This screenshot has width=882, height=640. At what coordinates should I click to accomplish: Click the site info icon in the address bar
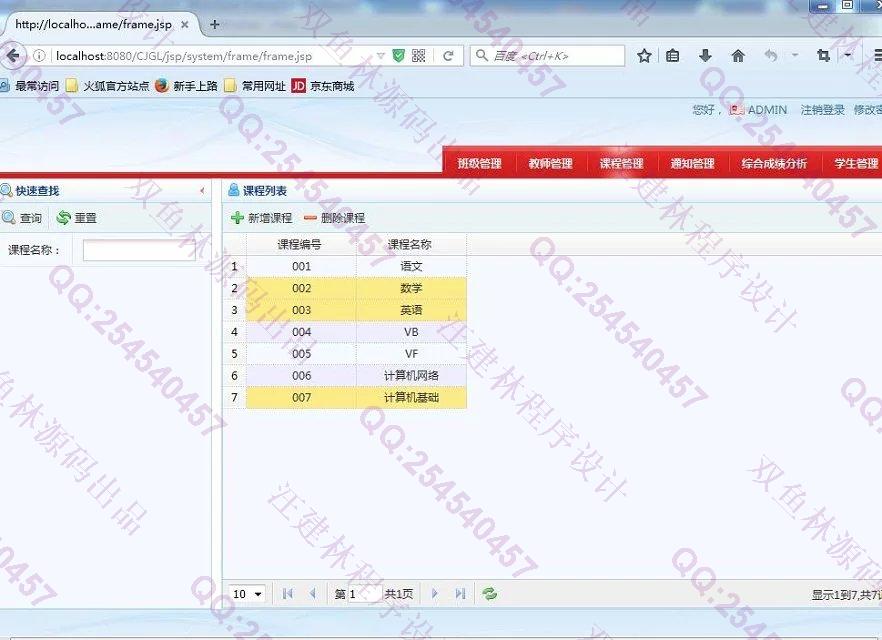click(x=39, y=56)
